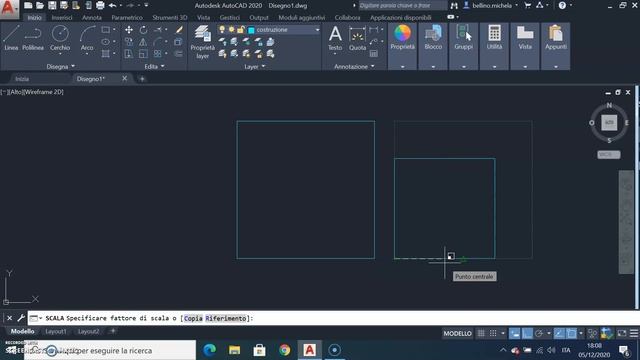This screenshot has width=640, height=360.
Task: Expand the Disegna panel
Action: [60, 66]
